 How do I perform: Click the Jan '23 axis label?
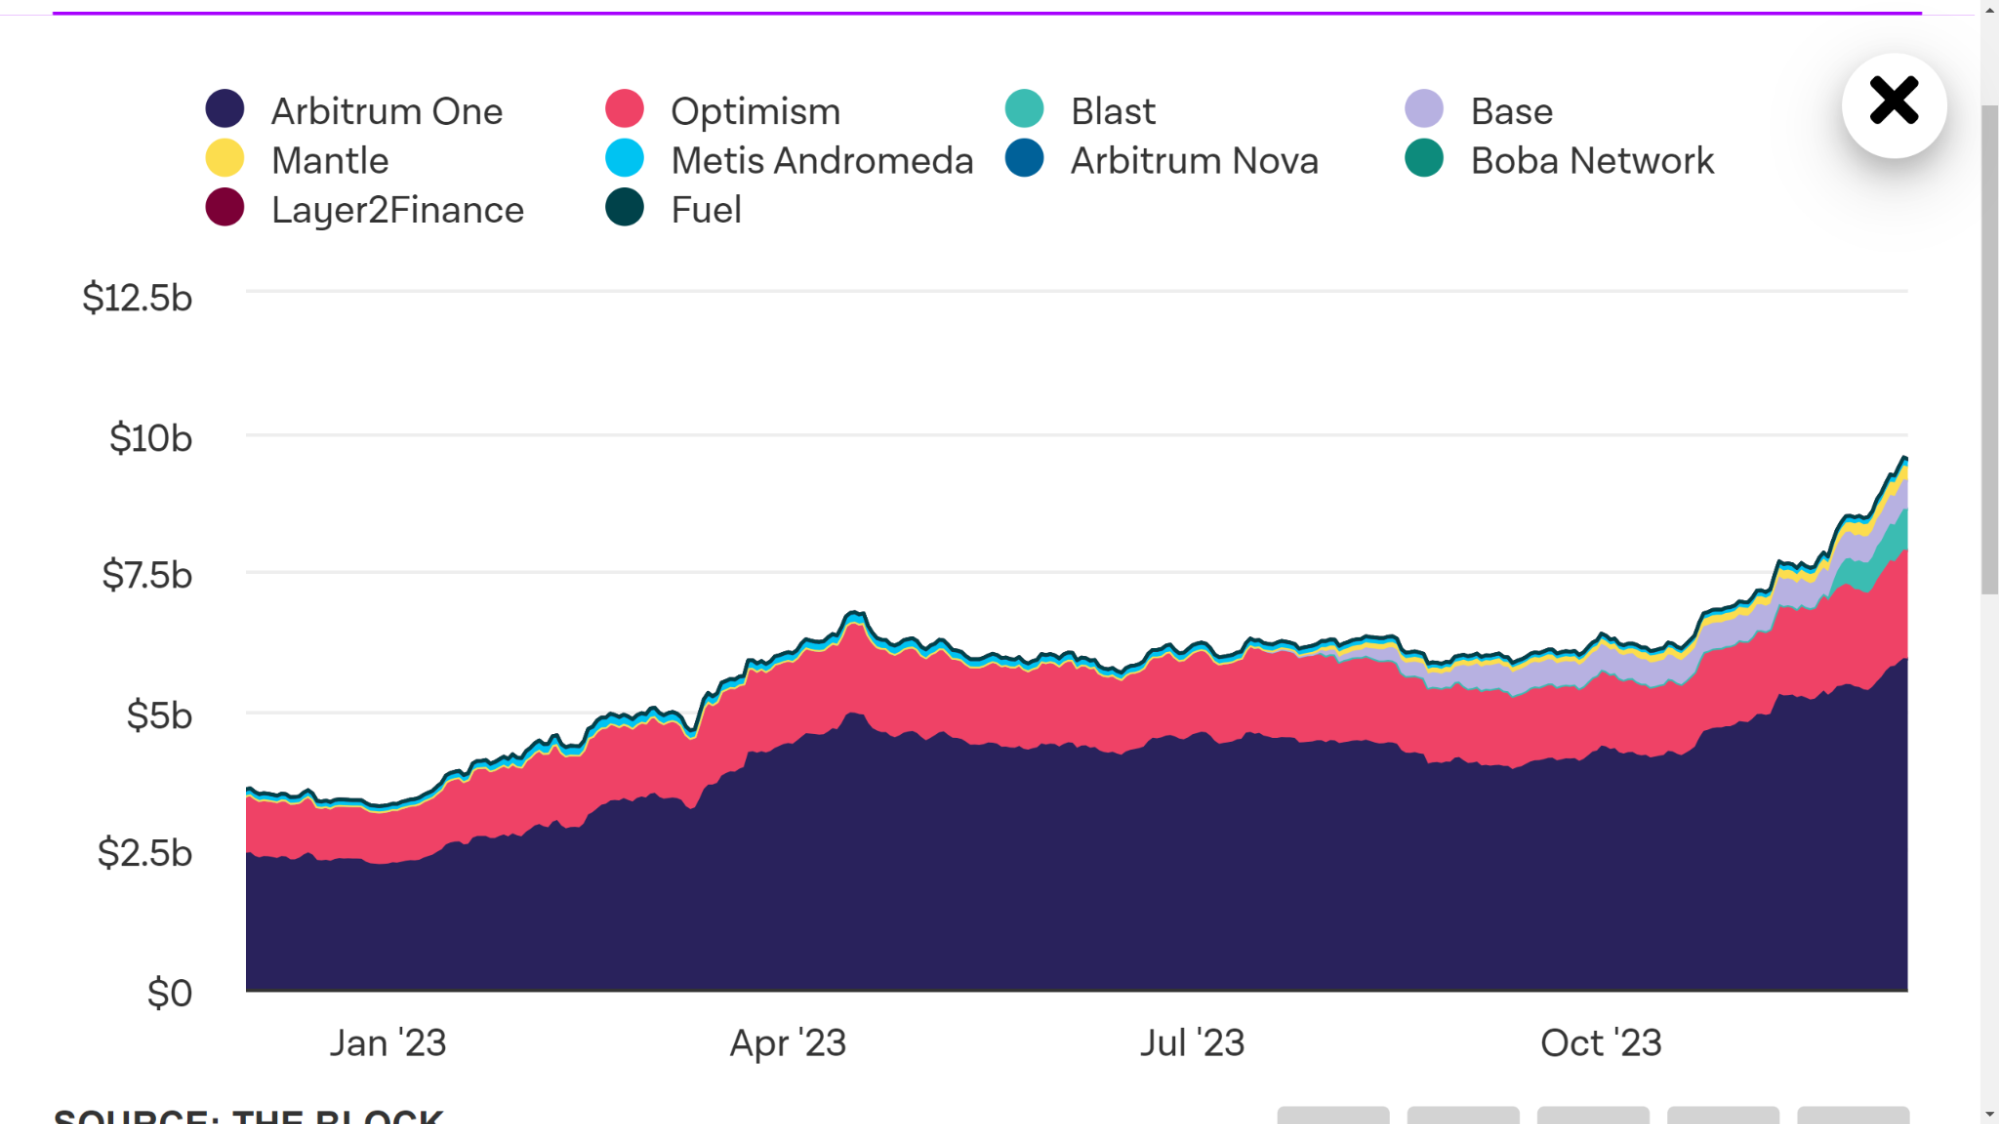[388, 1043]
